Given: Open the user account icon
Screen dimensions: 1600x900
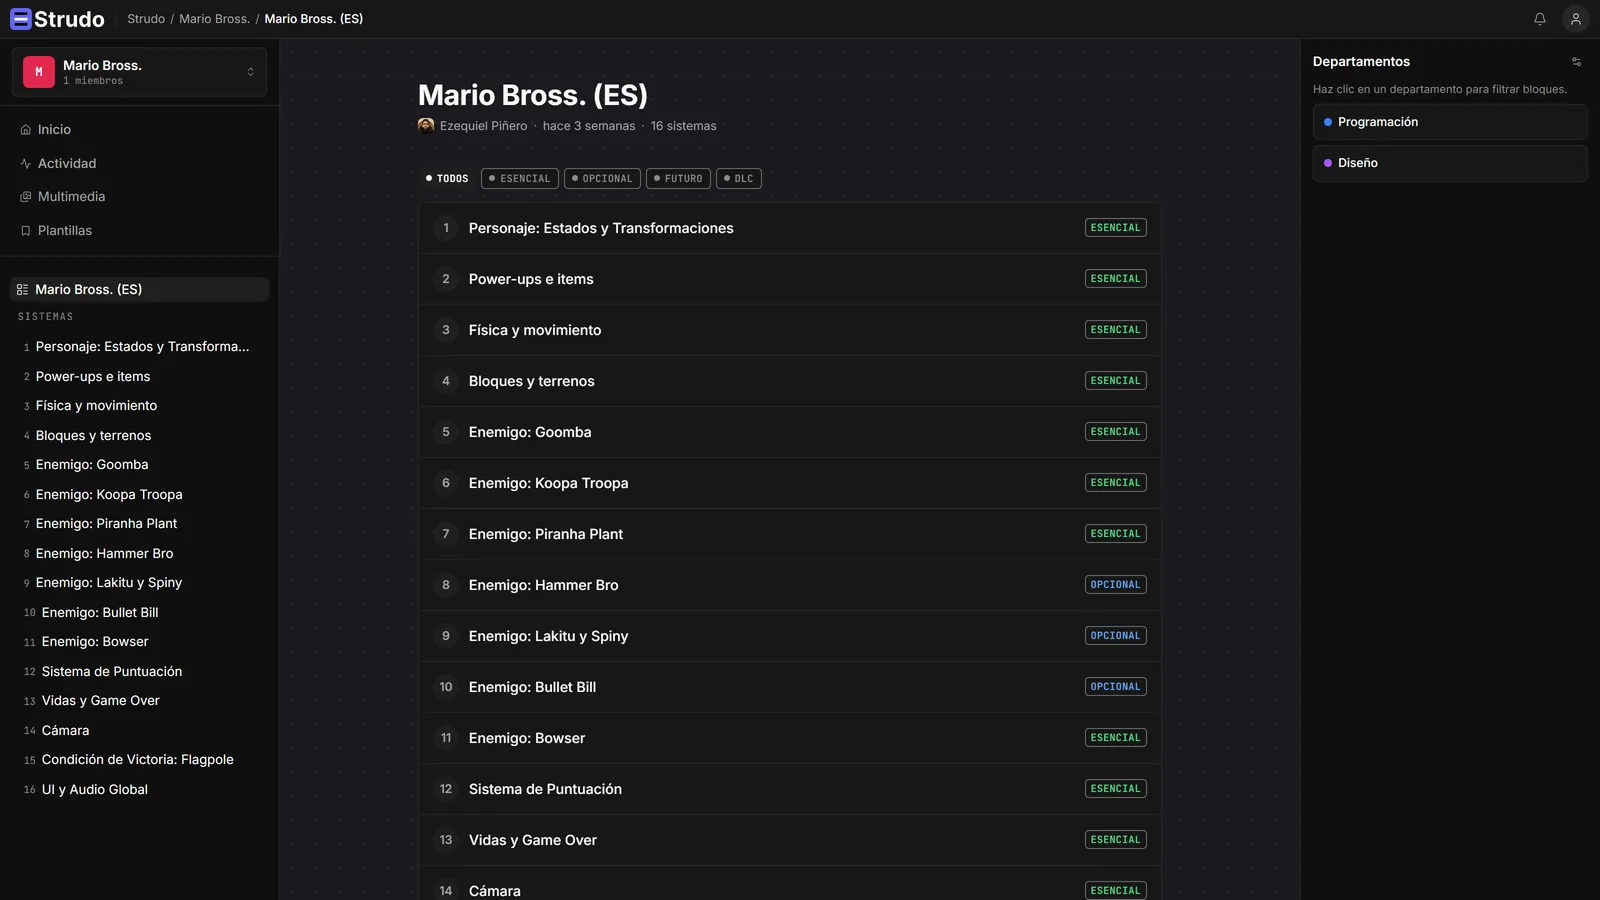Looking at the screenshot, I should pos(1576,19).
